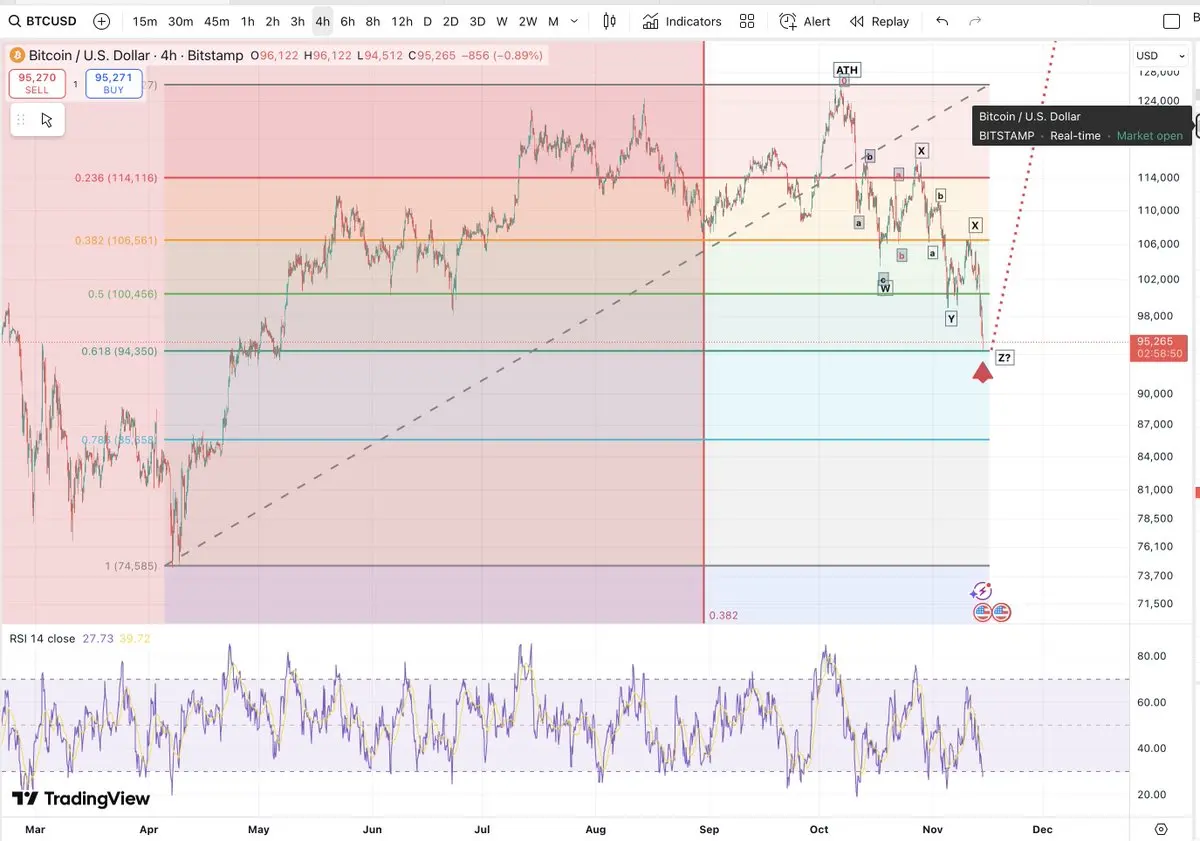Start bar Replay mode

click(880, 21)
